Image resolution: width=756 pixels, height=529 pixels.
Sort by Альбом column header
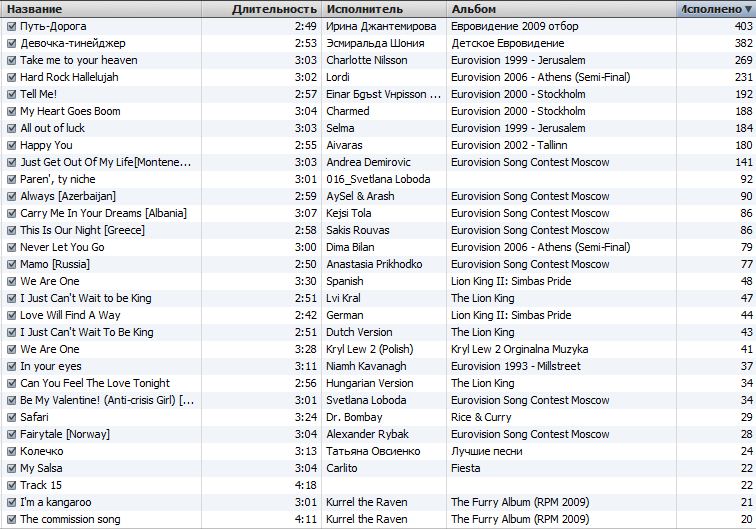tap(562, 9)
